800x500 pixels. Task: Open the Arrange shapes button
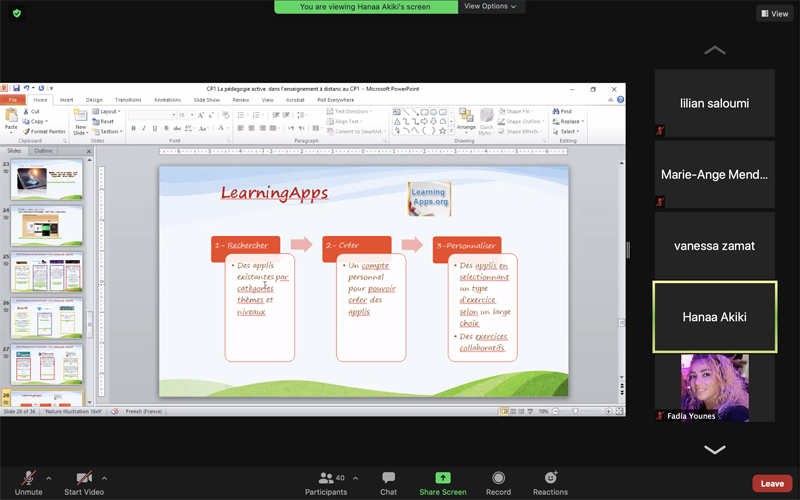click(466, 121)
